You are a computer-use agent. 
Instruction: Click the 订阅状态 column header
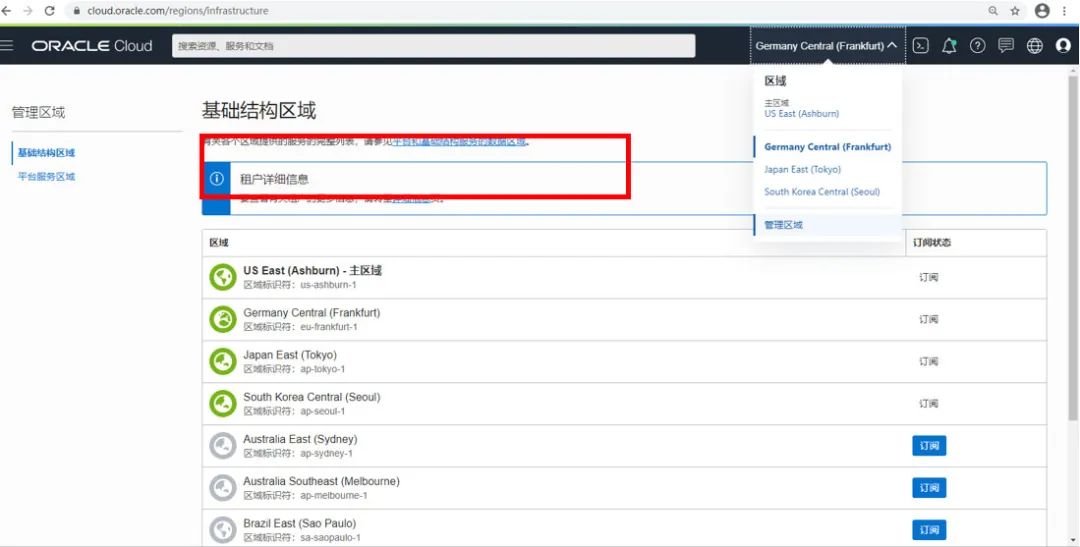pyautogui.click(x=932, y=242)
